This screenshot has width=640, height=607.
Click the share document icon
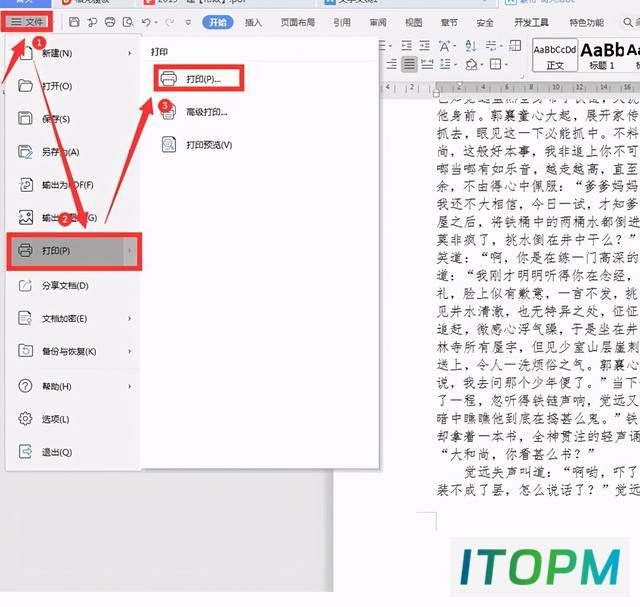pyautogui.click(x=25, y=285)
